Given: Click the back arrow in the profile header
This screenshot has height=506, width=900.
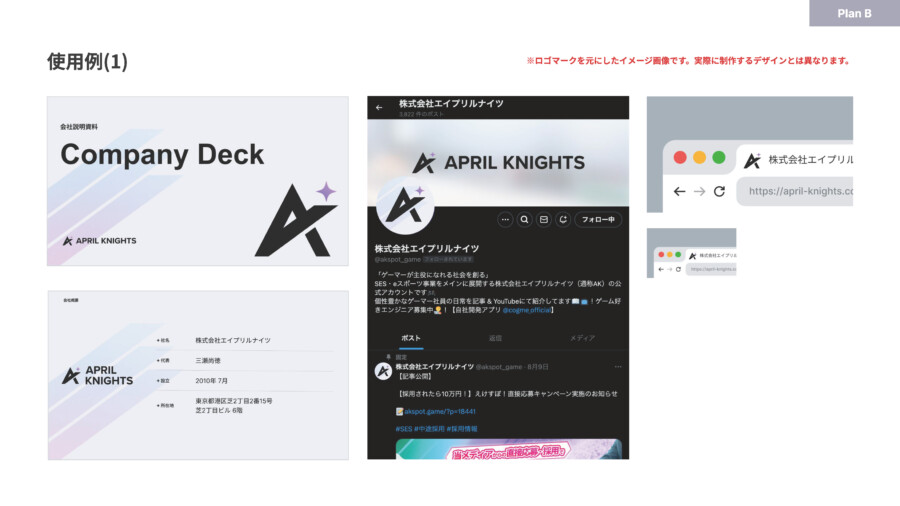Looking at the screenshot, I should [x=380, y=107].
